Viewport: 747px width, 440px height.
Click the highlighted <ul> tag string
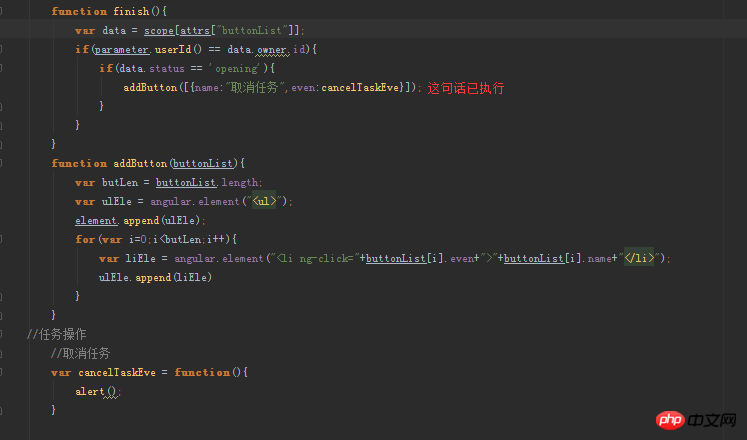(264, 201)
